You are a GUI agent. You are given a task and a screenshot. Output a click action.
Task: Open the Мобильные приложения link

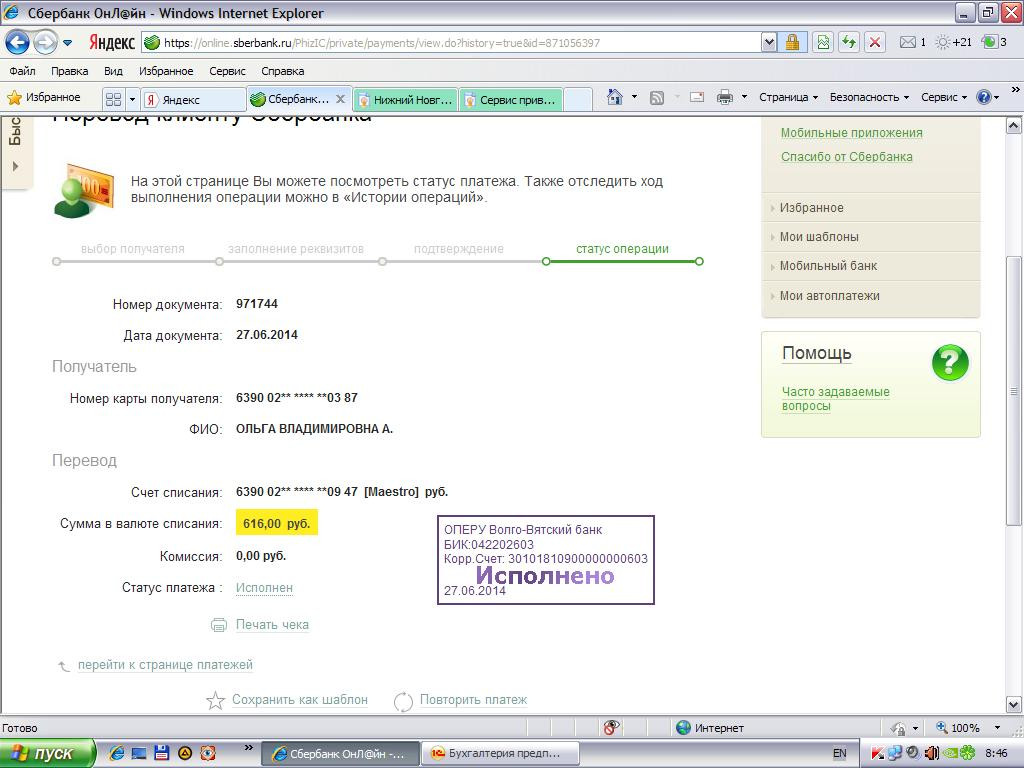click(852, 133)
